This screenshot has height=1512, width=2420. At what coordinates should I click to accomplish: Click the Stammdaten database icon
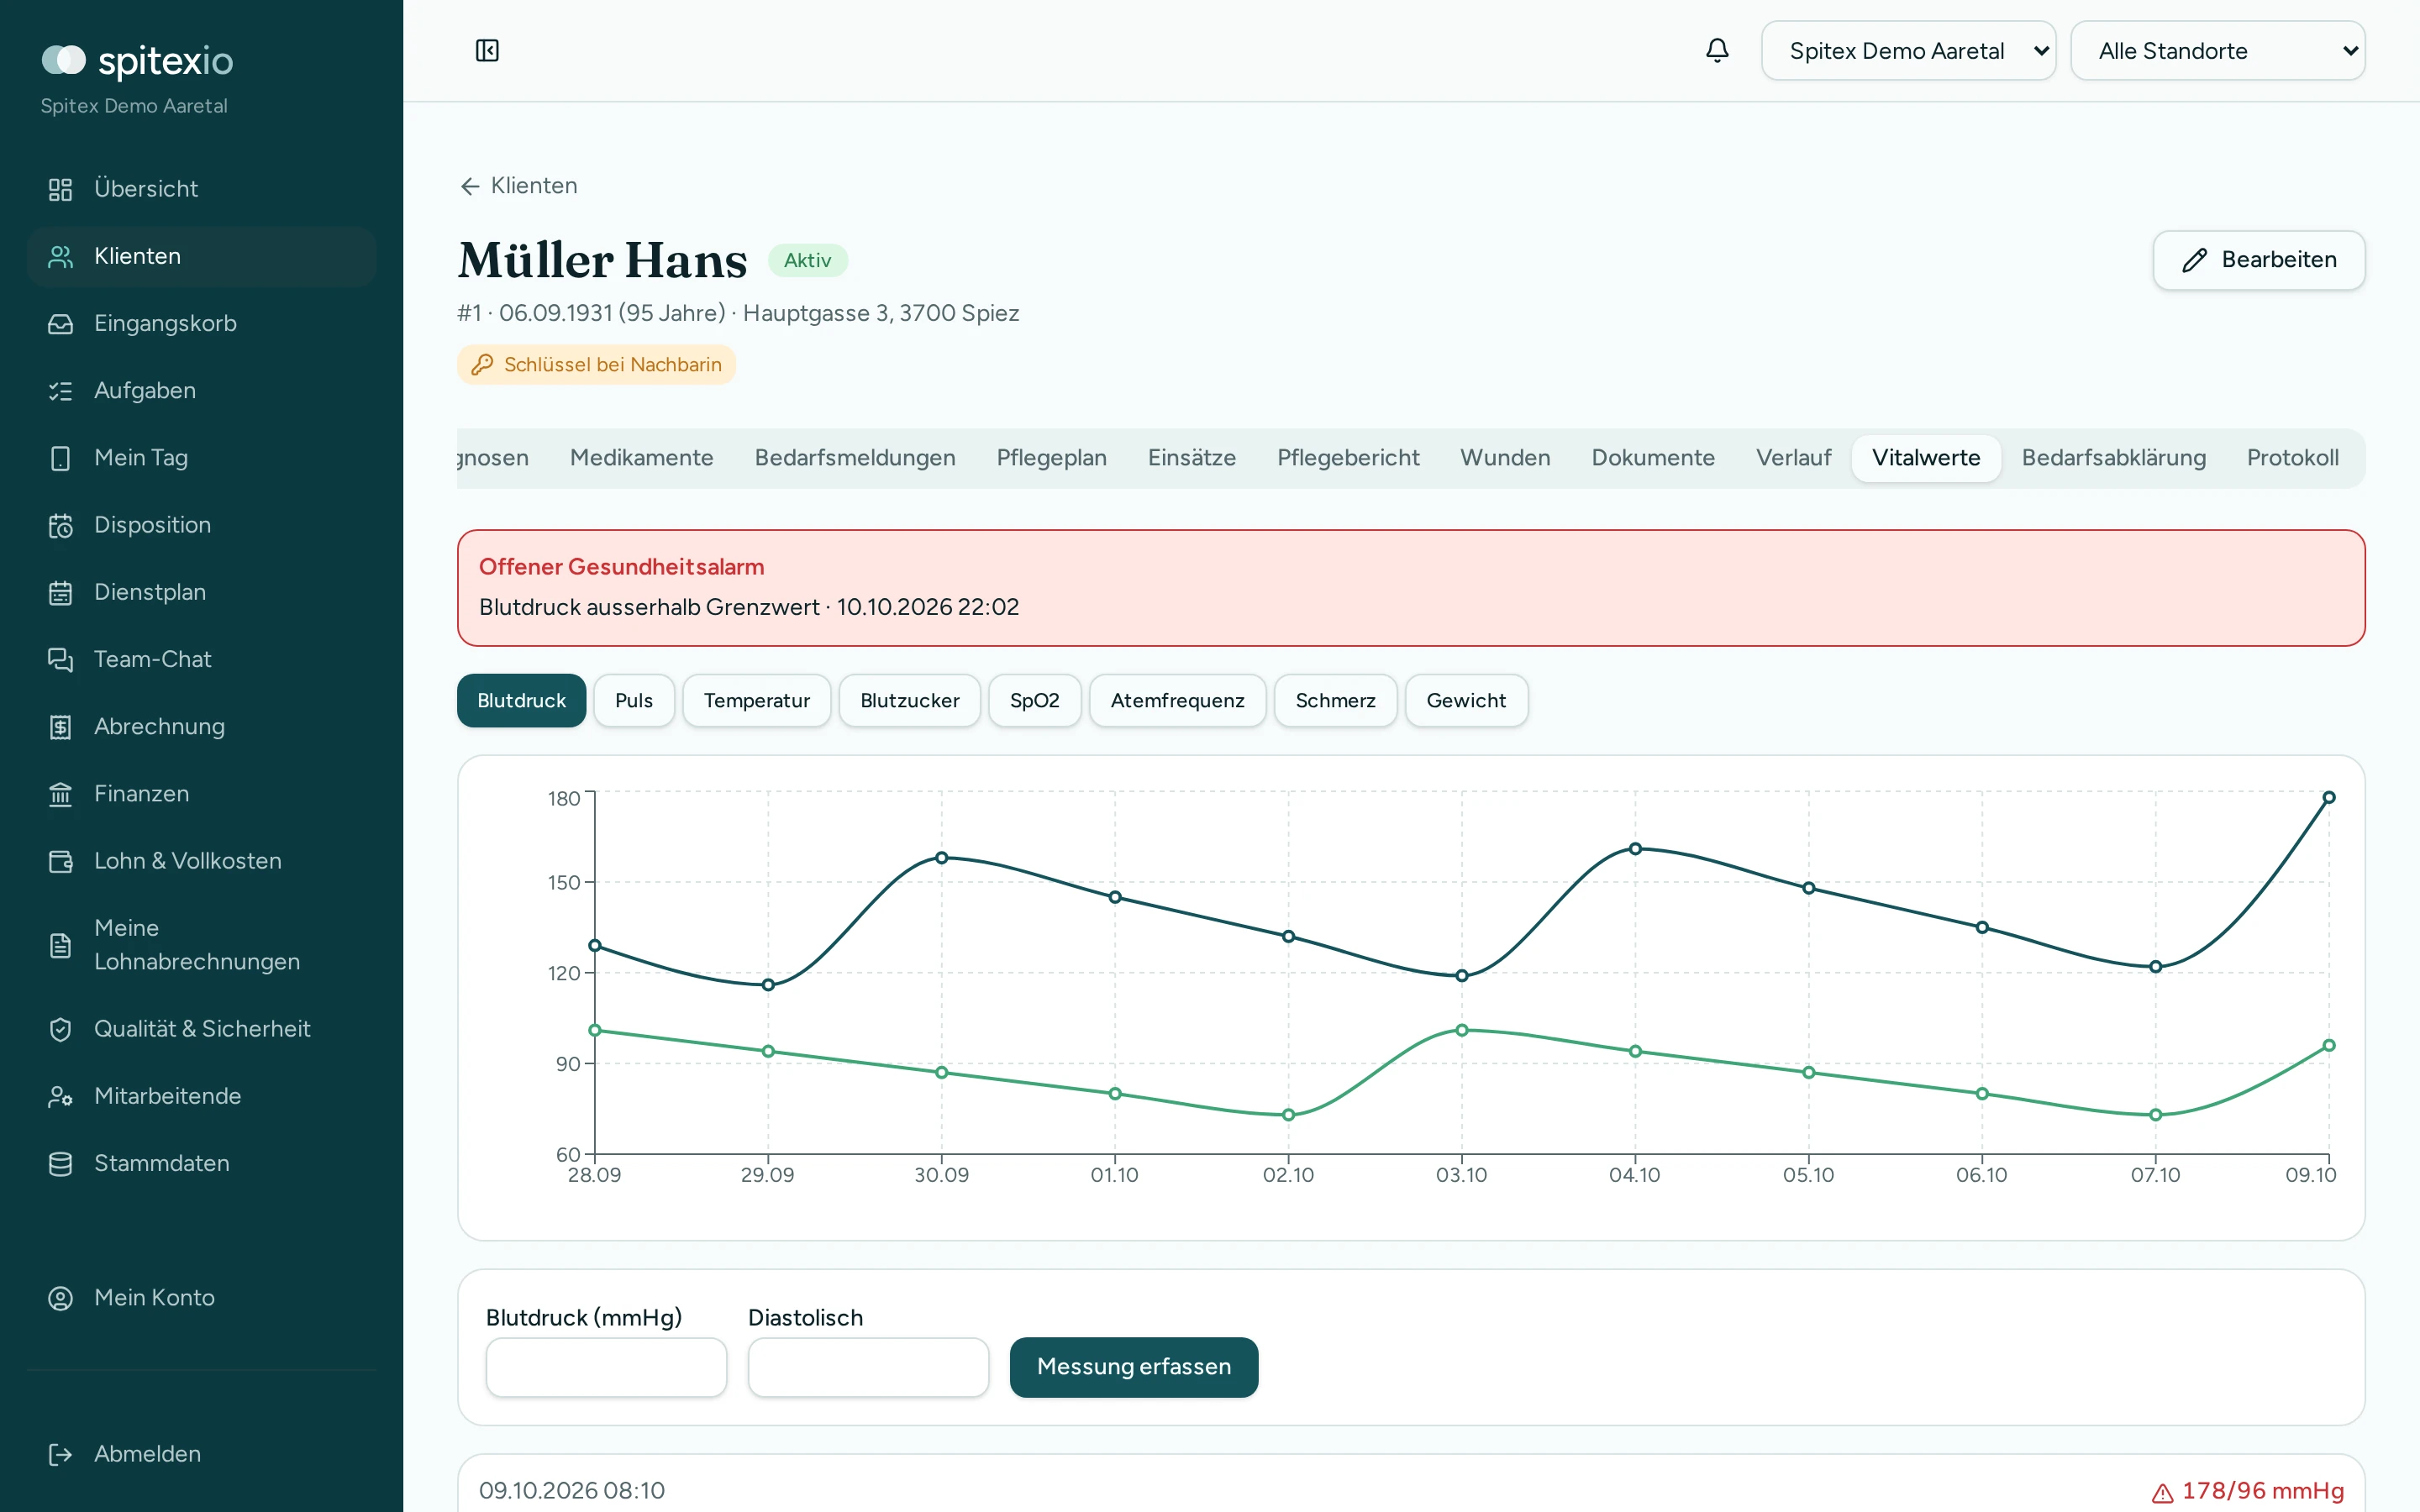pyautogui.click(x=60, y=1163)
